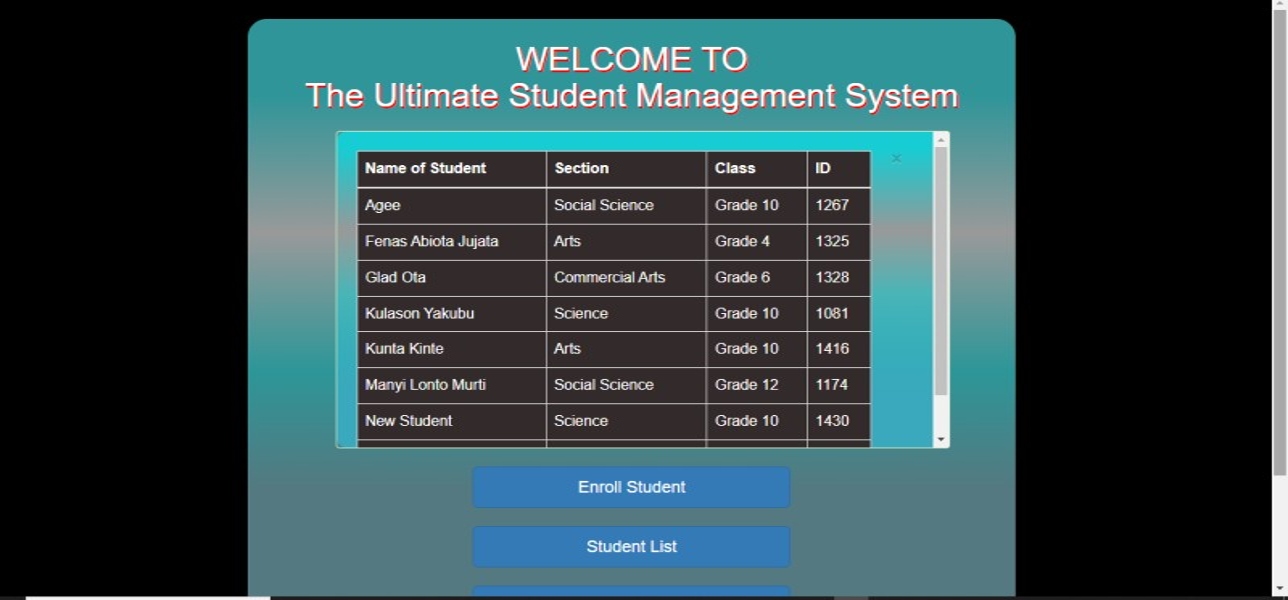Viewport: 1288px width, 600px height.
Task: Click the page scroll down arrow
Action: (1279, 588)
